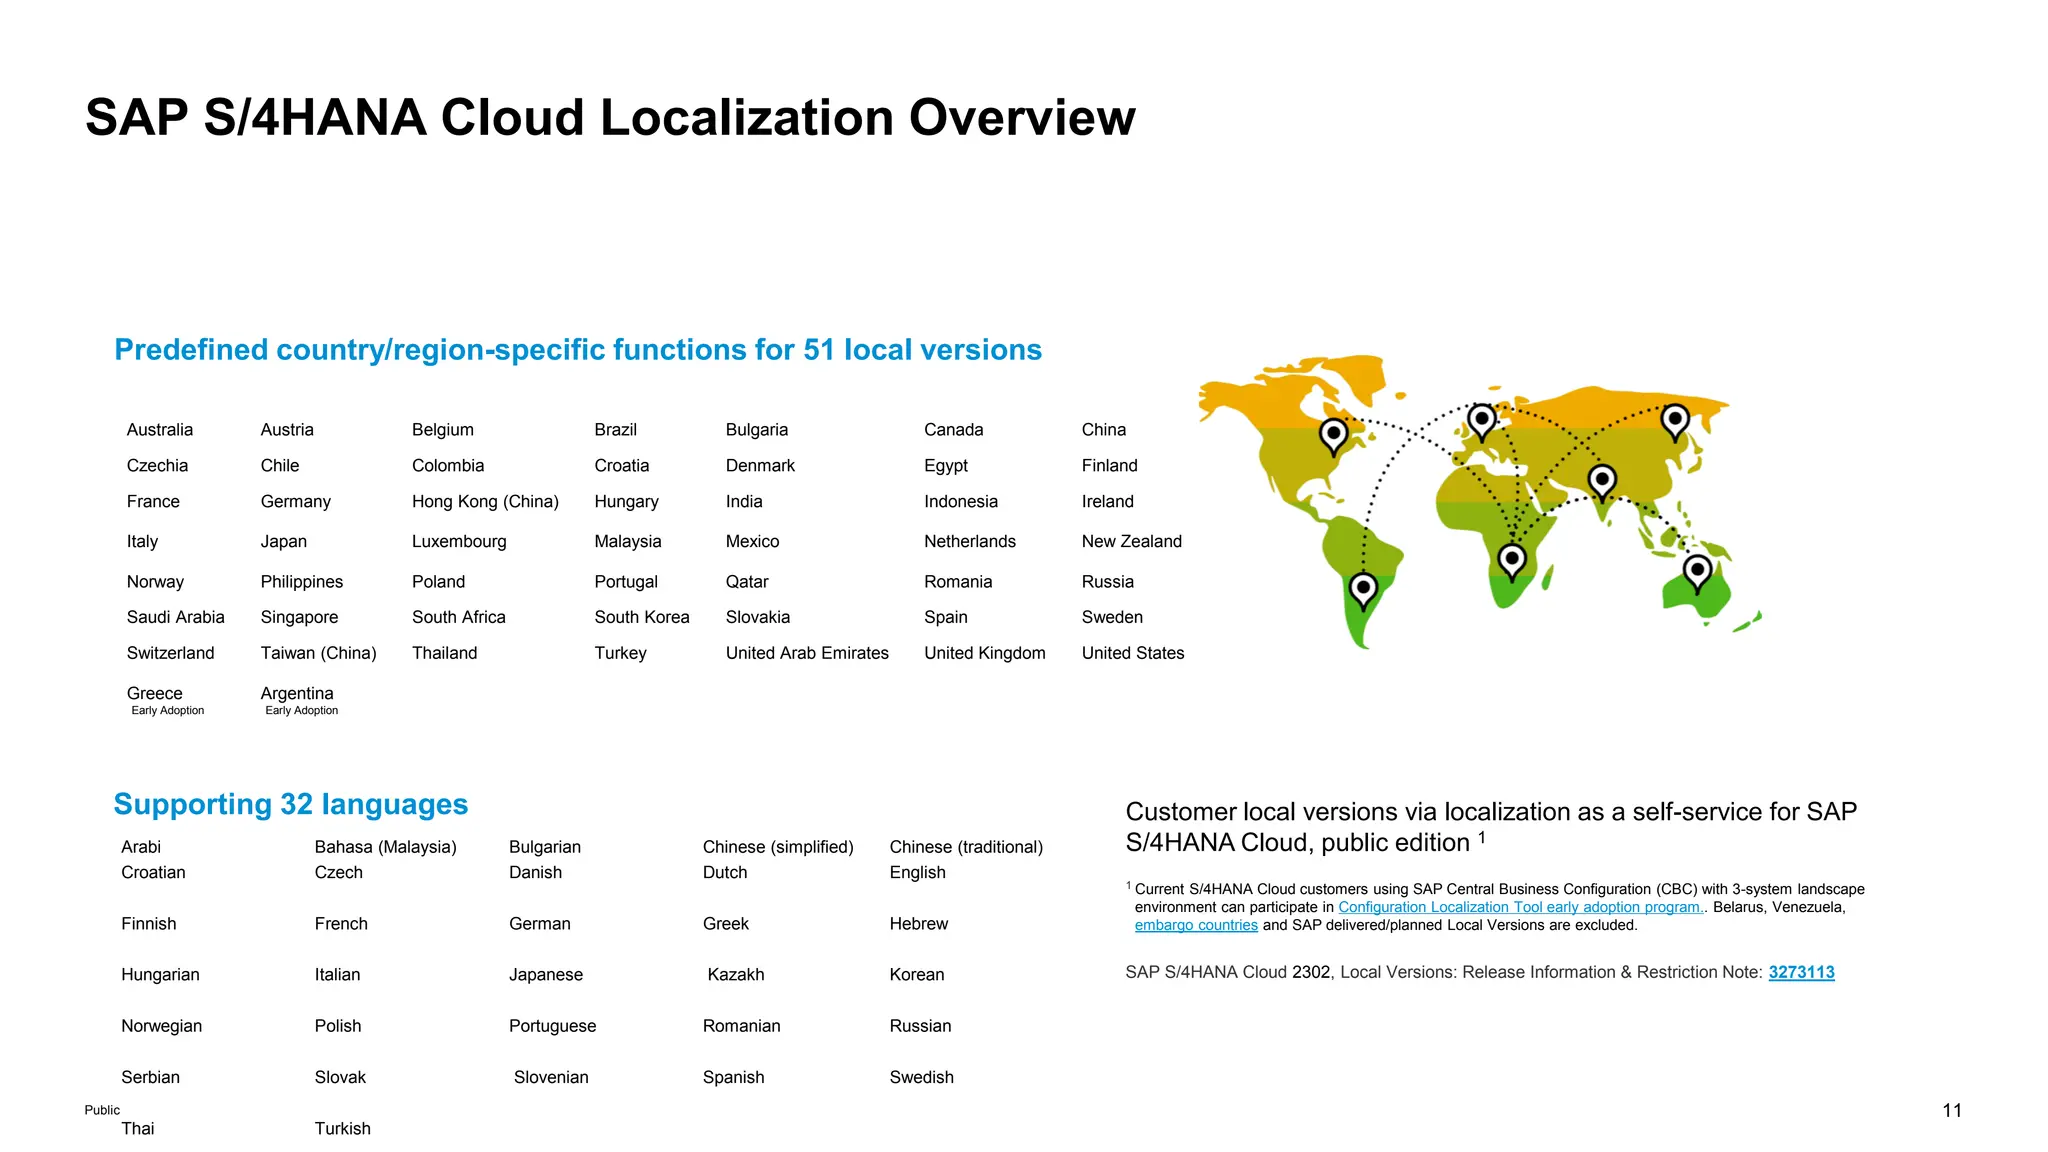Click the heading about 51 local versions

(578, 350)
